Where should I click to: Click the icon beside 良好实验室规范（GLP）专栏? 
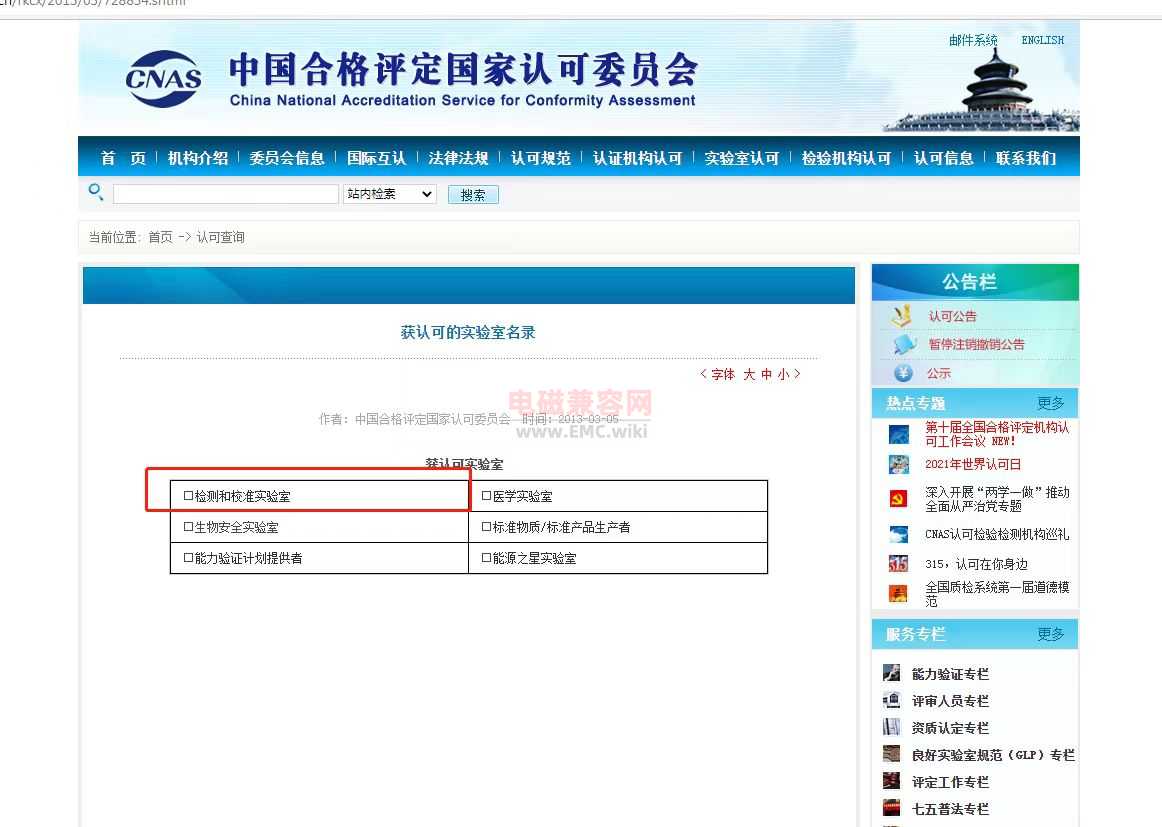pos(892,754)
